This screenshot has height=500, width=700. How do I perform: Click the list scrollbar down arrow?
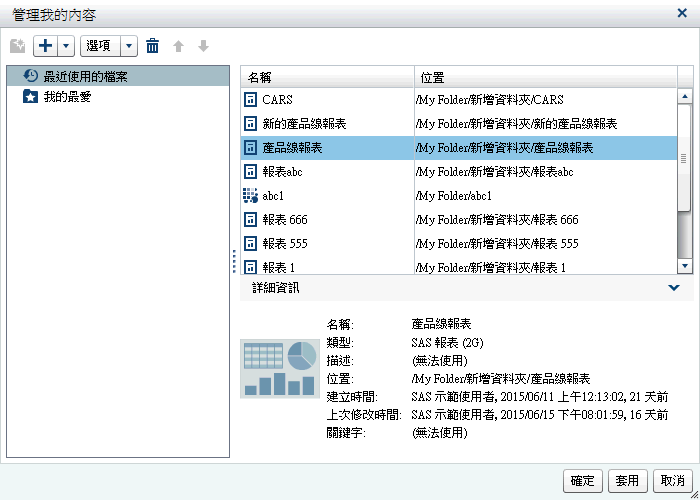[x=685, y=265]
